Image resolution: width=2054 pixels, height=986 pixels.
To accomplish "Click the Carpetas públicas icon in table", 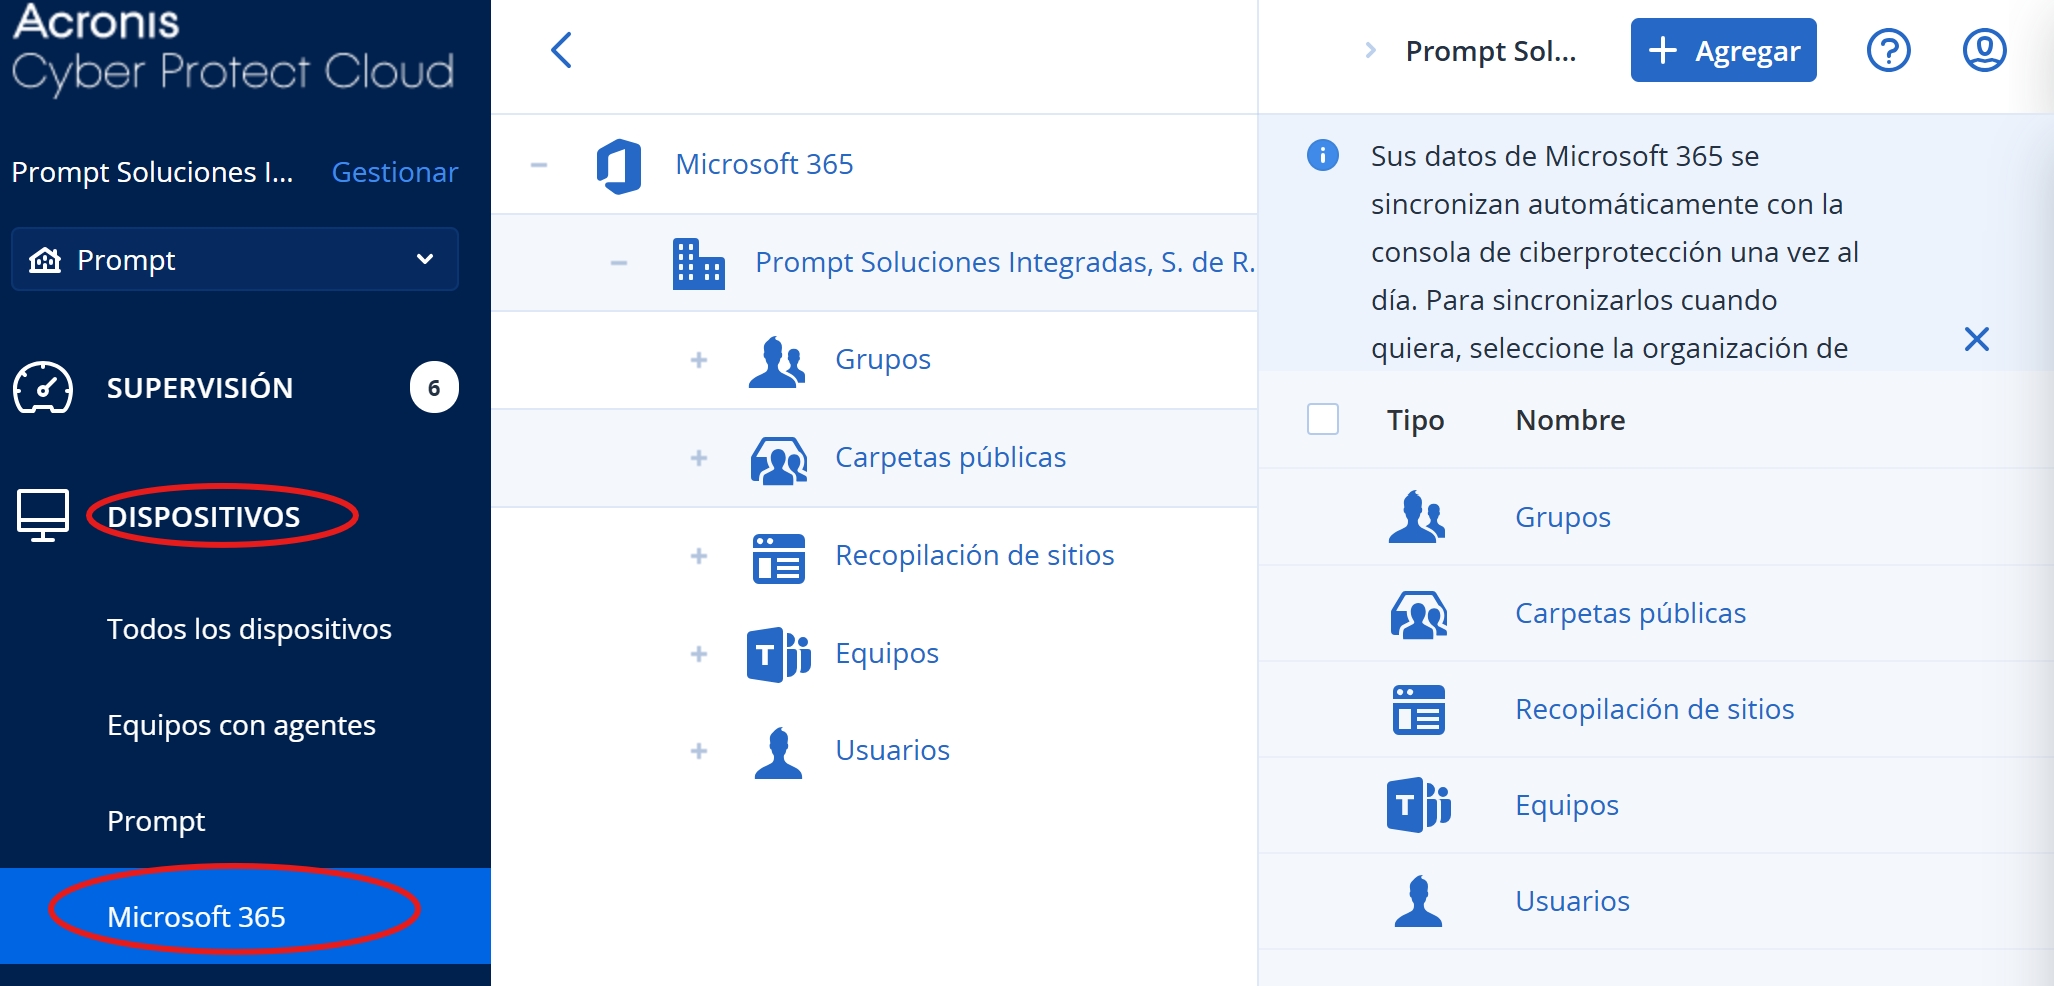I will [1418, 614].
